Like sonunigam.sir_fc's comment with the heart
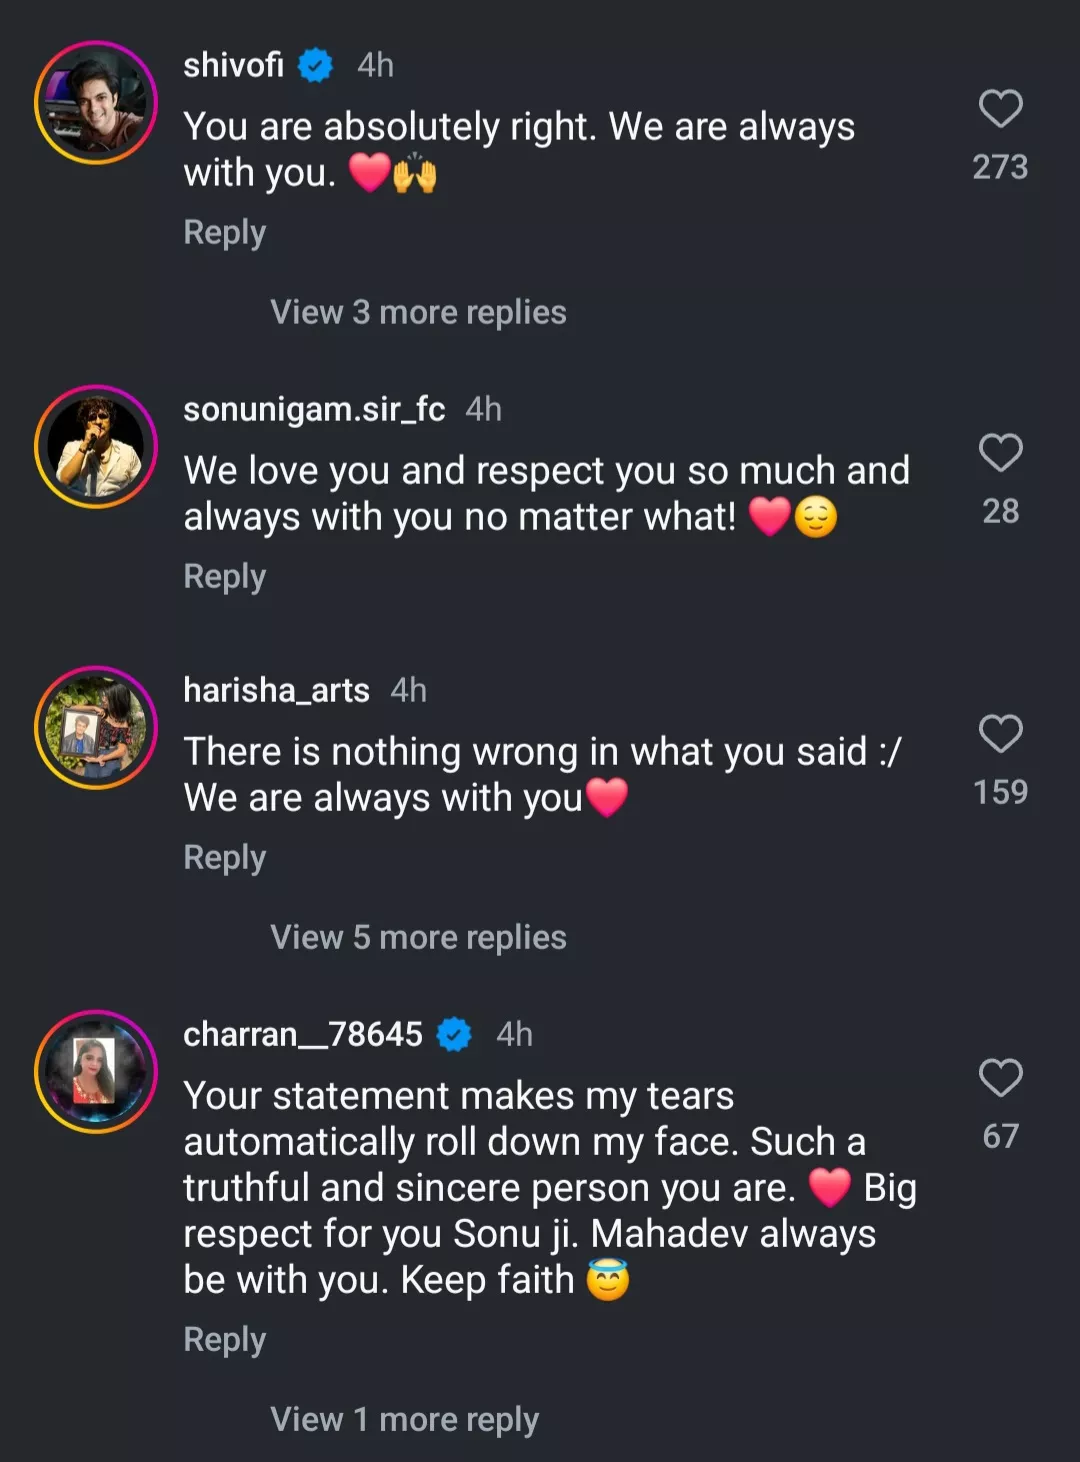This screenshot has width=1080, height=1462. 1000,453
